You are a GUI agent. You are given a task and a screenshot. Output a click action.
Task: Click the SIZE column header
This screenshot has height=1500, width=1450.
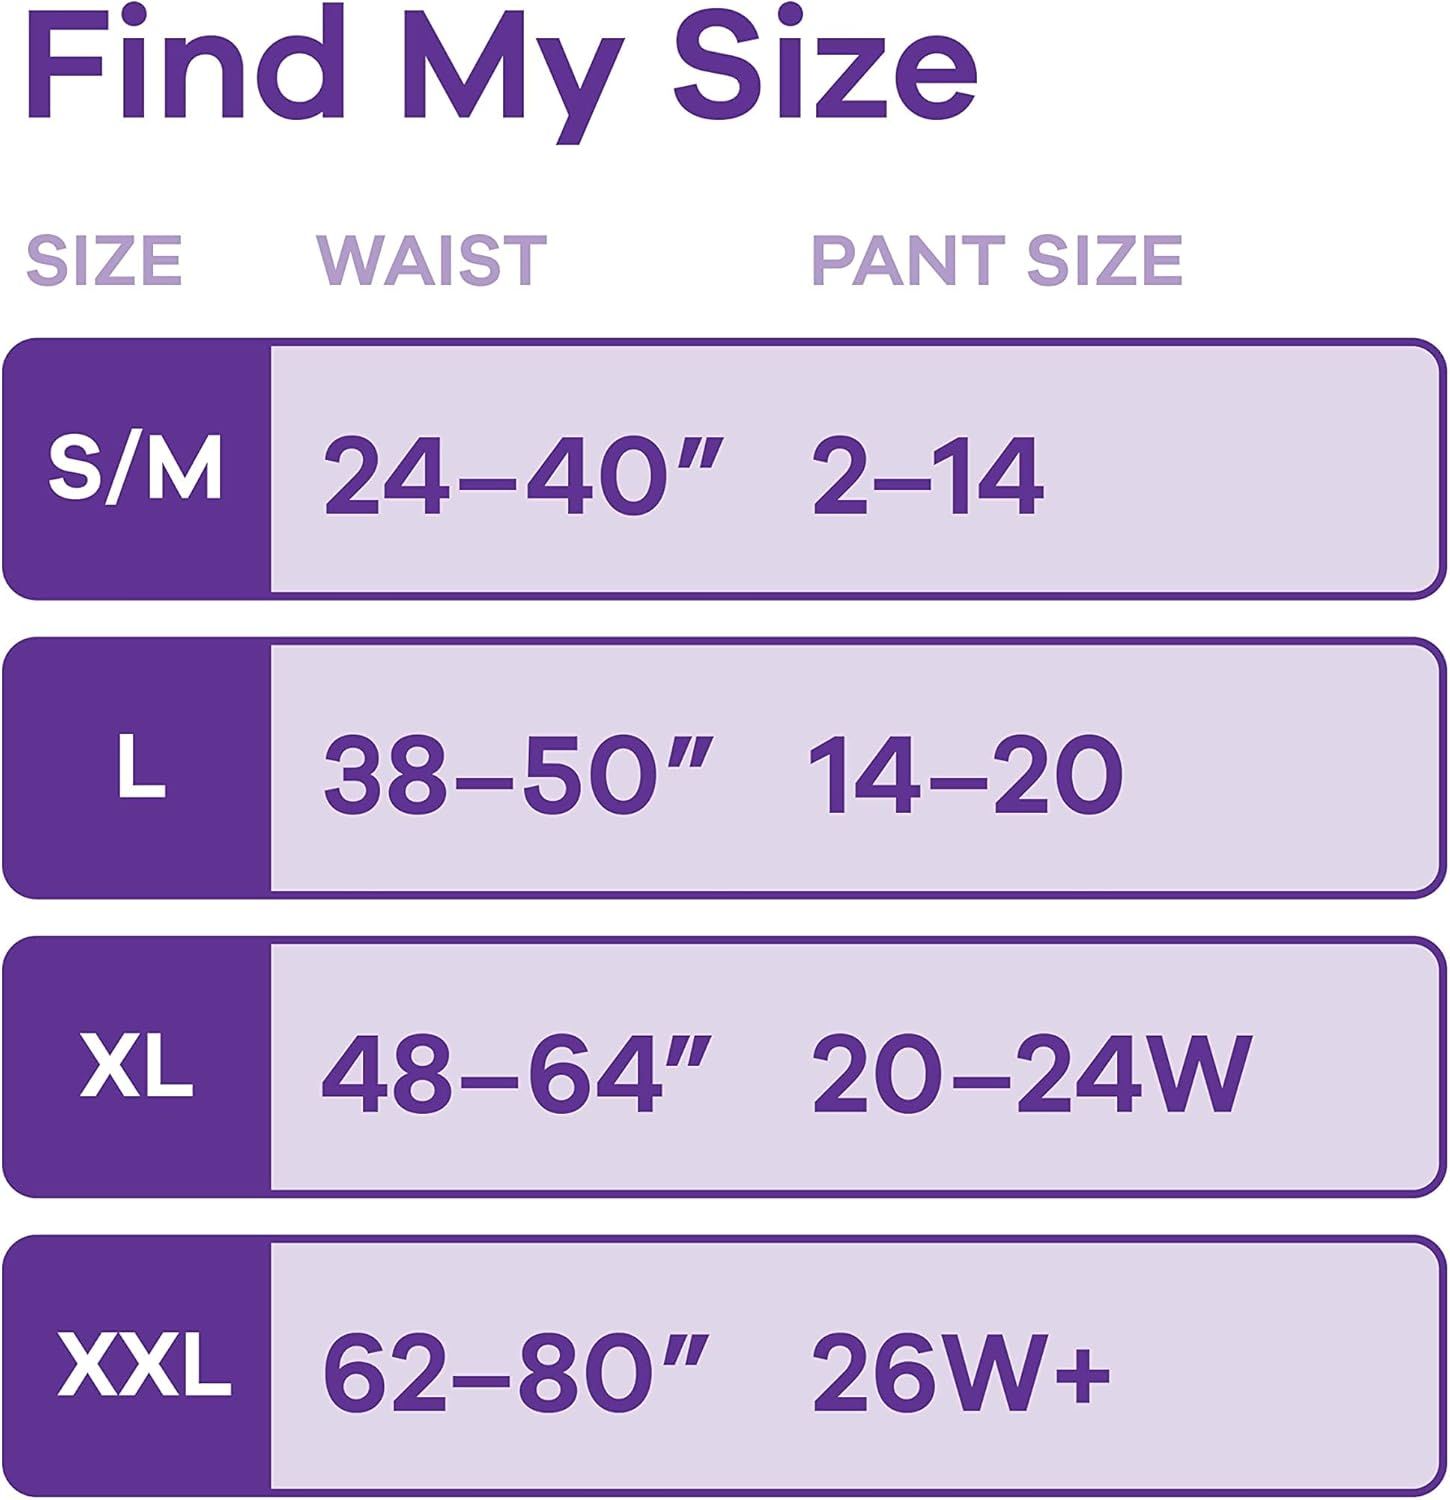(104, 260)
